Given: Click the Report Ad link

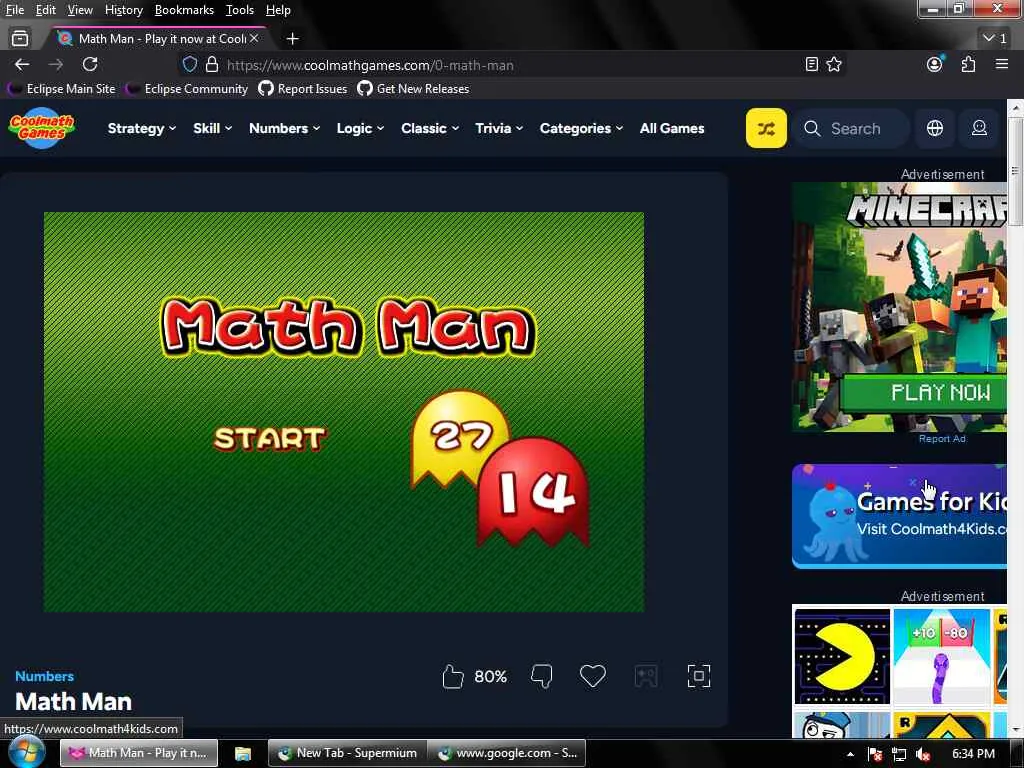Looking at the screenshot, I should 942,439.
